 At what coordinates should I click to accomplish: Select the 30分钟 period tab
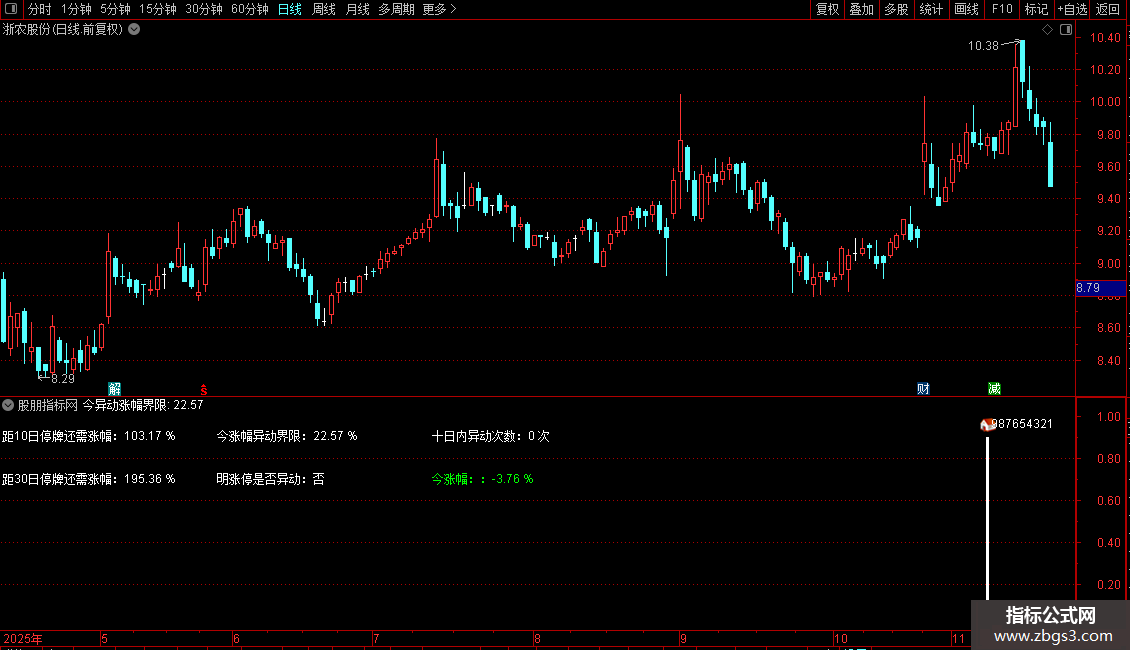coord(204,9)
